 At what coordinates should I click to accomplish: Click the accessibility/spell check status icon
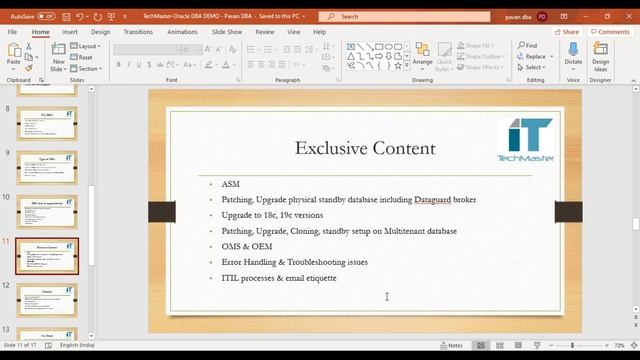[48, 345]
